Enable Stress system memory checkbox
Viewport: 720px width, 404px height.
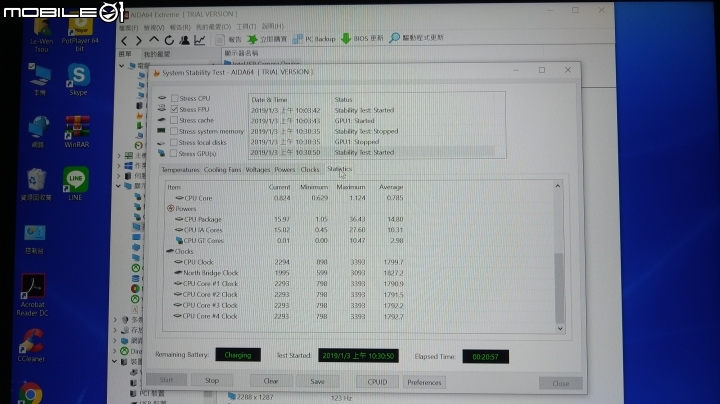click(174, 131)
